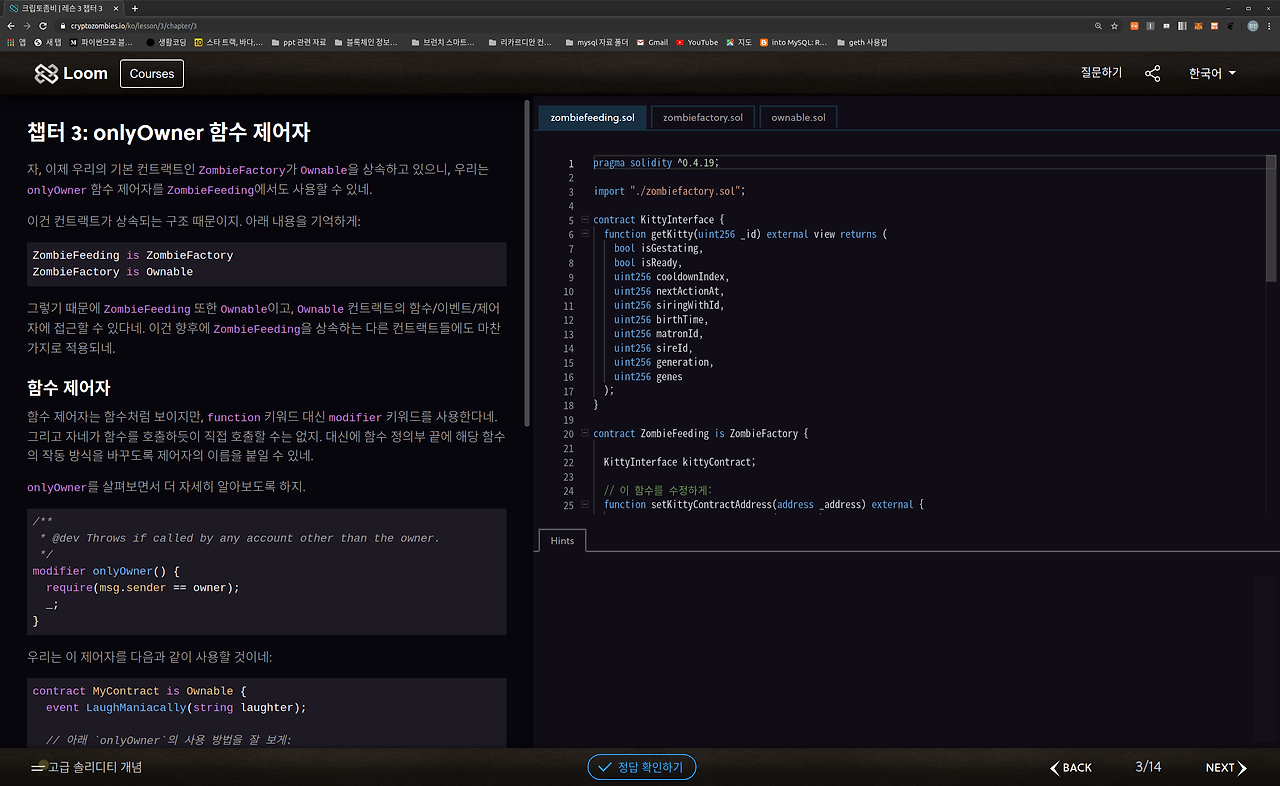Click the first orange extension icon
1280x786 pixels.
(x=1135, y=25)
